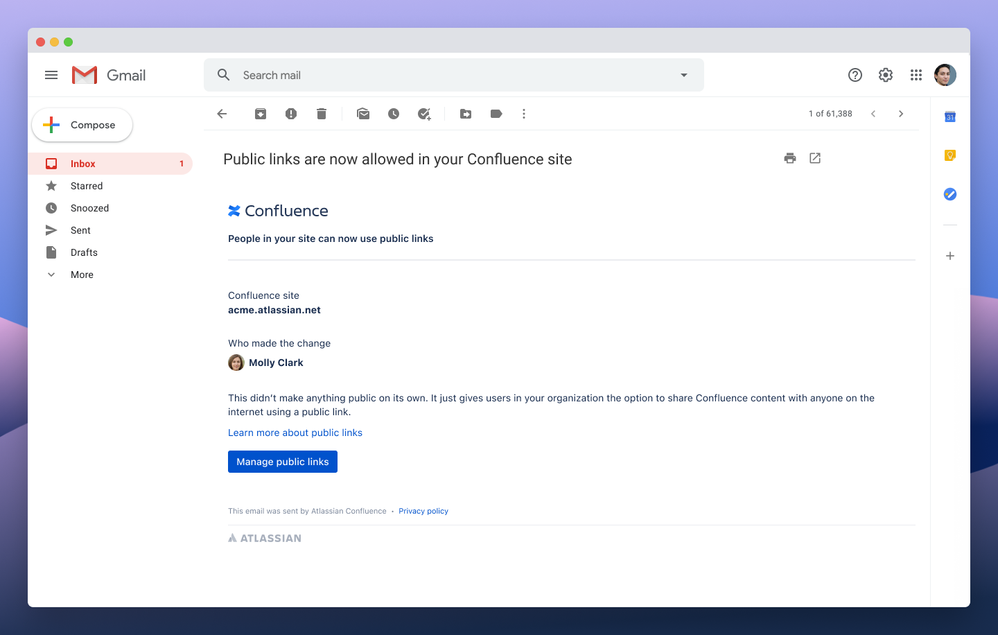Click the Atlassian footer logo
The image size is (998, 635).
click(265, 538)
